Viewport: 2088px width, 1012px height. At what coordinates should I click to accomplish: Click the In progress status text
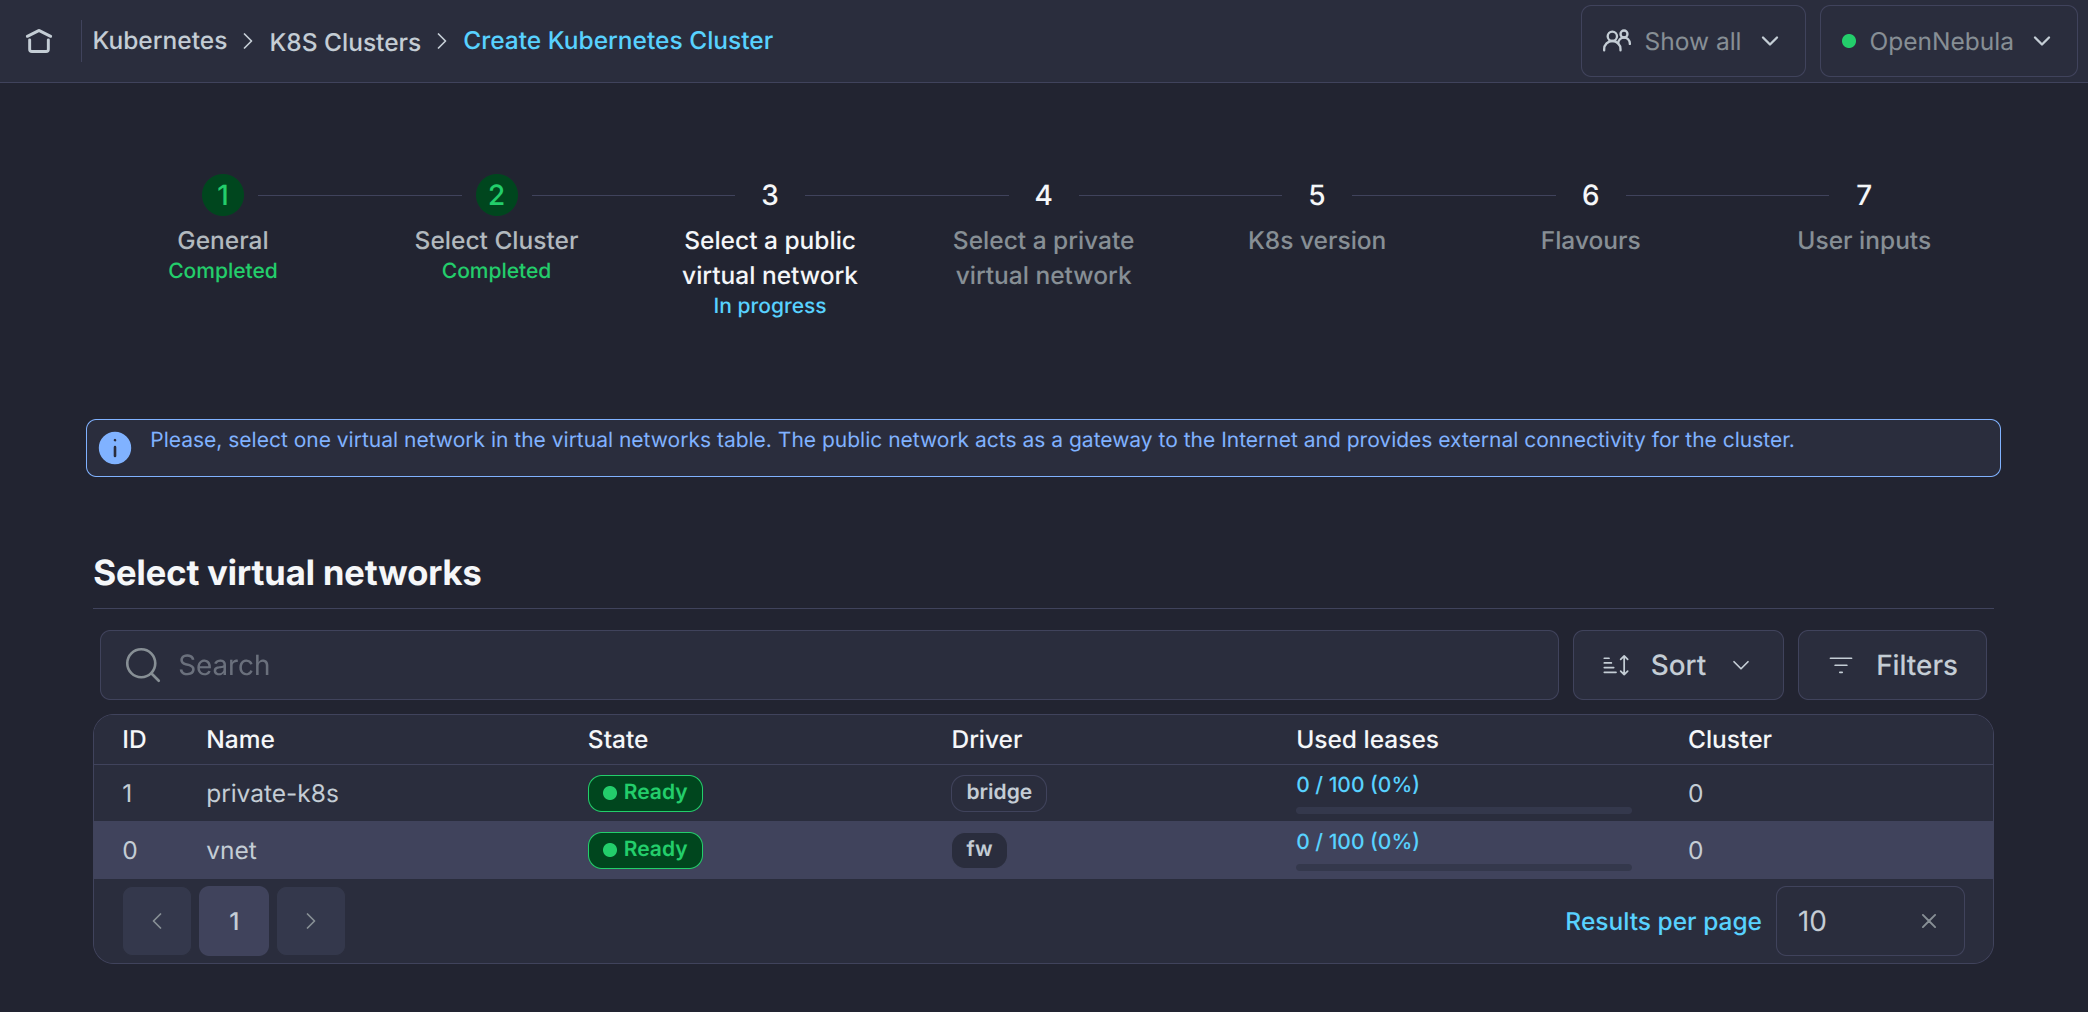pos(770,306)
